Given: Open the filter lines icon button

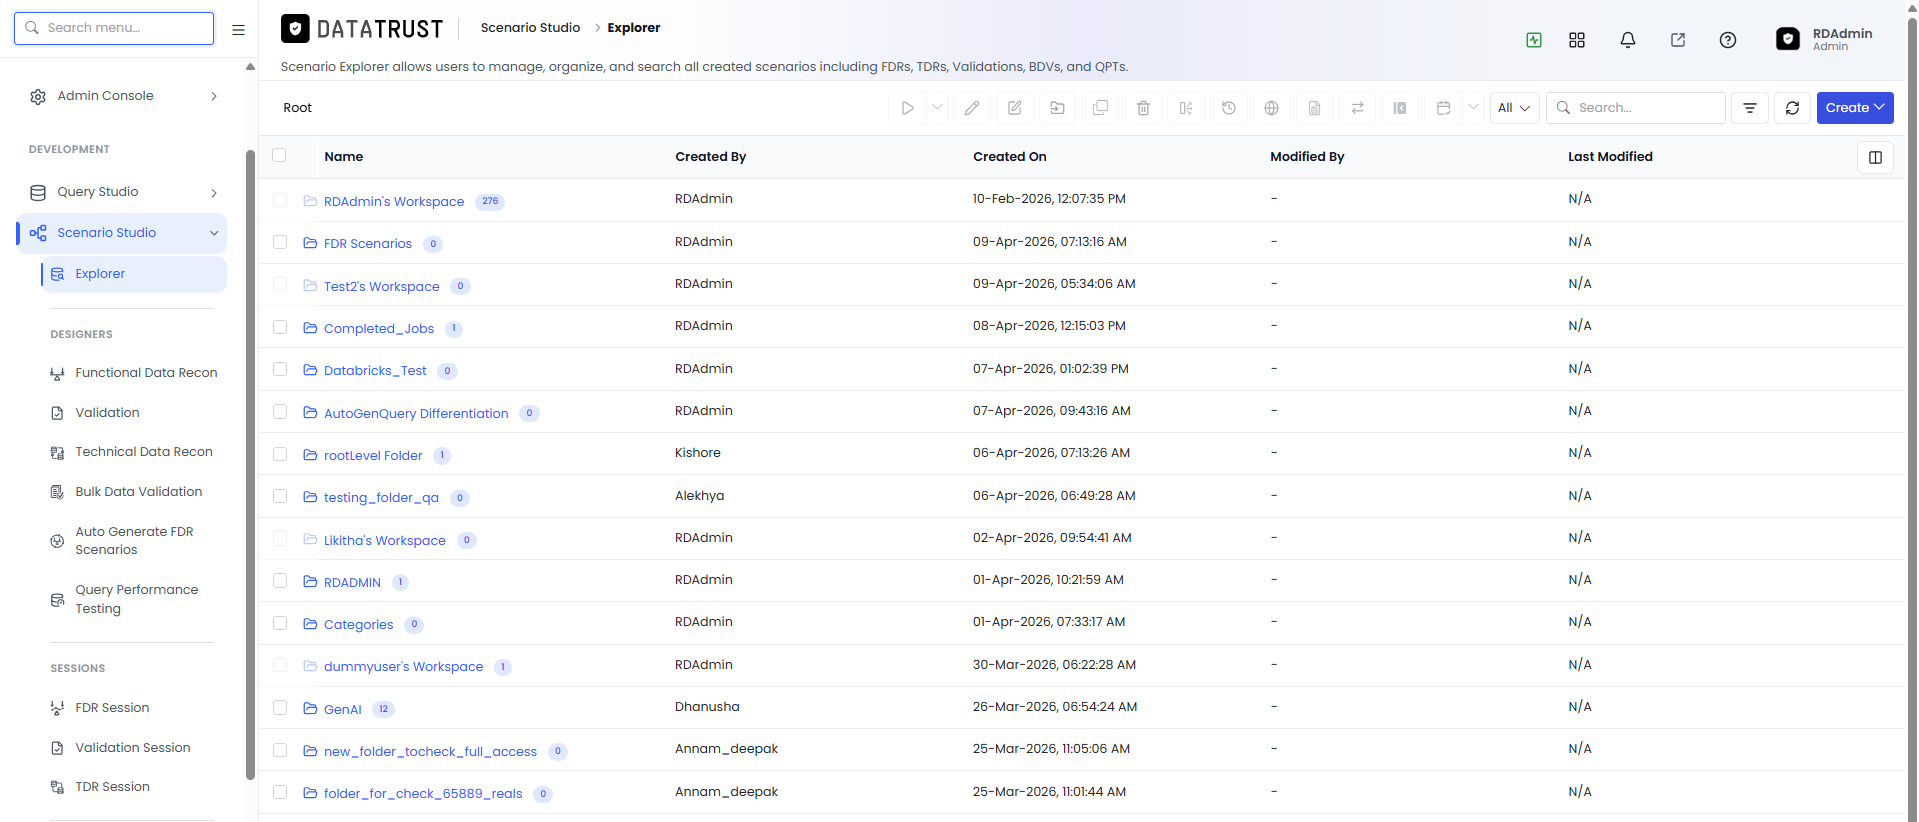Looking at the screenshot, I should tap(1750, 108).
